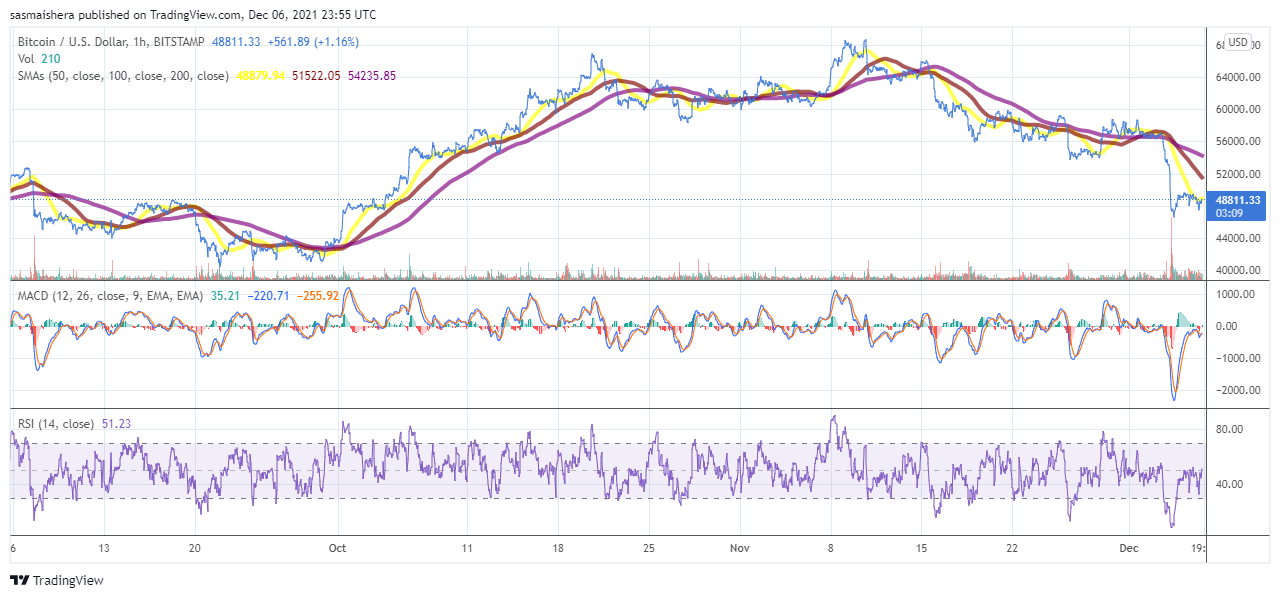Click the RSI axis label 40.00

coord(1229,485)
